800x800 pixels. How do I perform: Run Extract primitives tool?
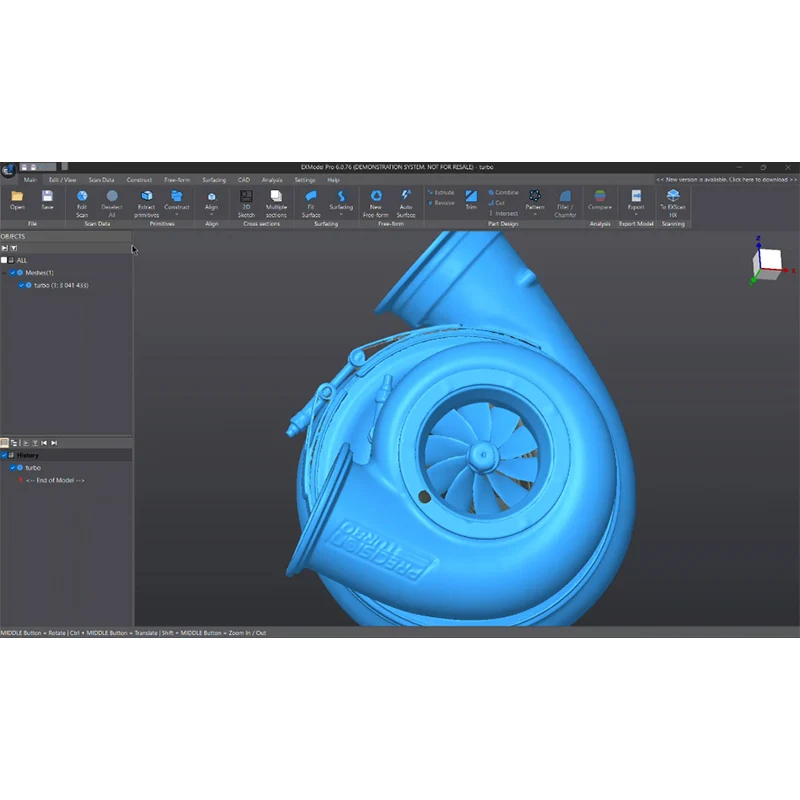click(146, 204)
